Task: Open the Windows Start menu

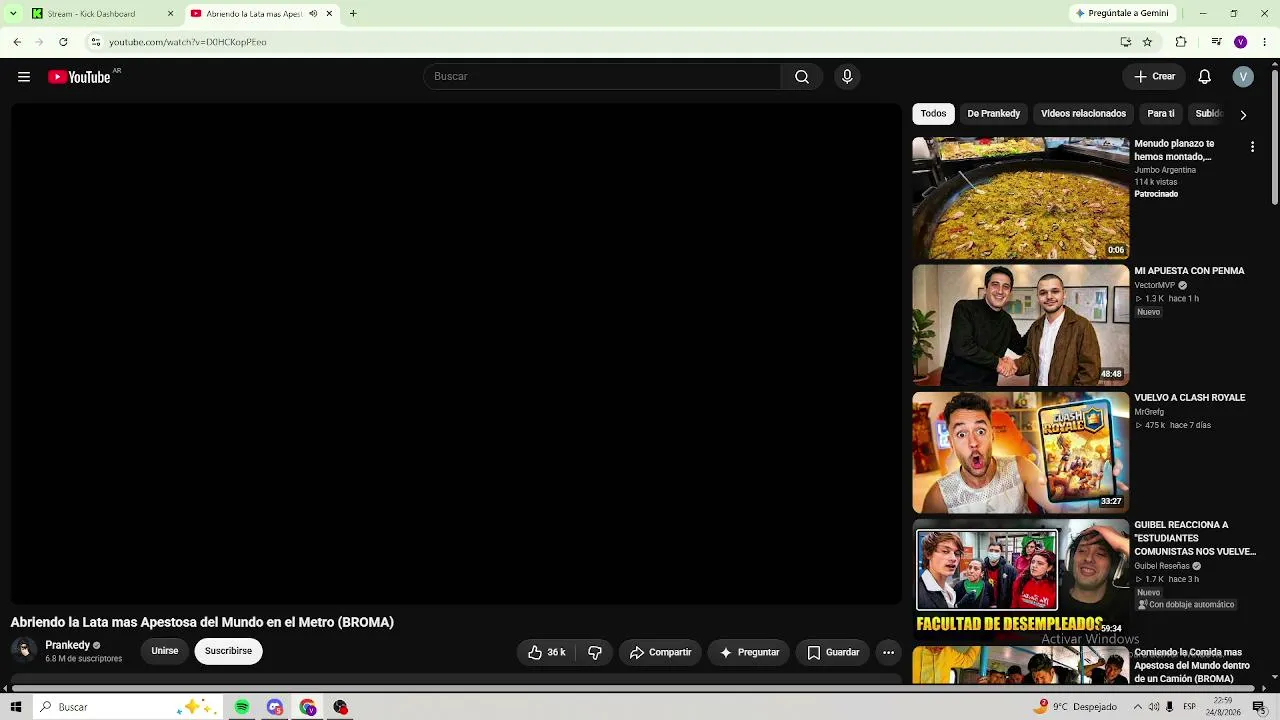Action: (15, 707)
